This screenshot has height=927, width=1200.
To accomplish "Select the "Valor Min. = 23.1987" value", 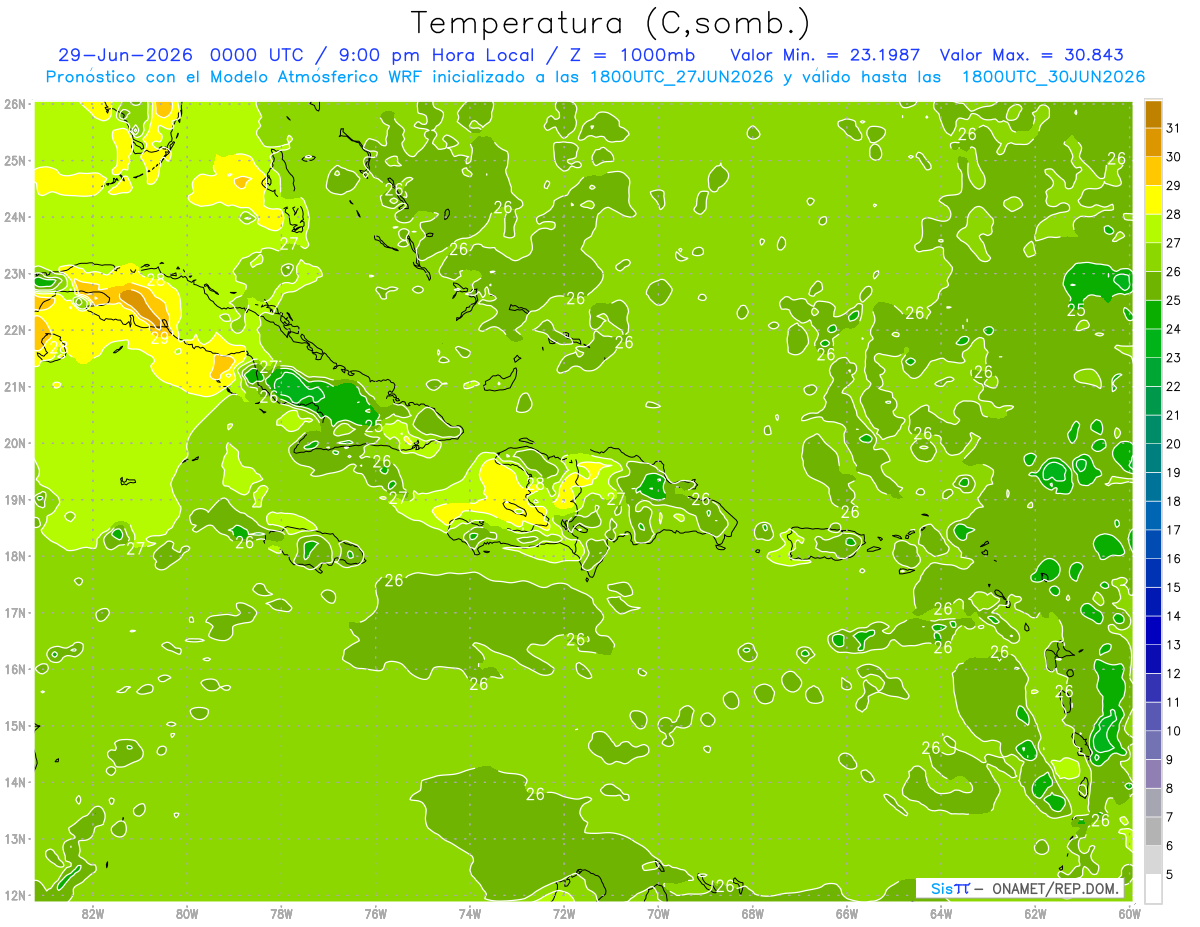I will [826, 55].
